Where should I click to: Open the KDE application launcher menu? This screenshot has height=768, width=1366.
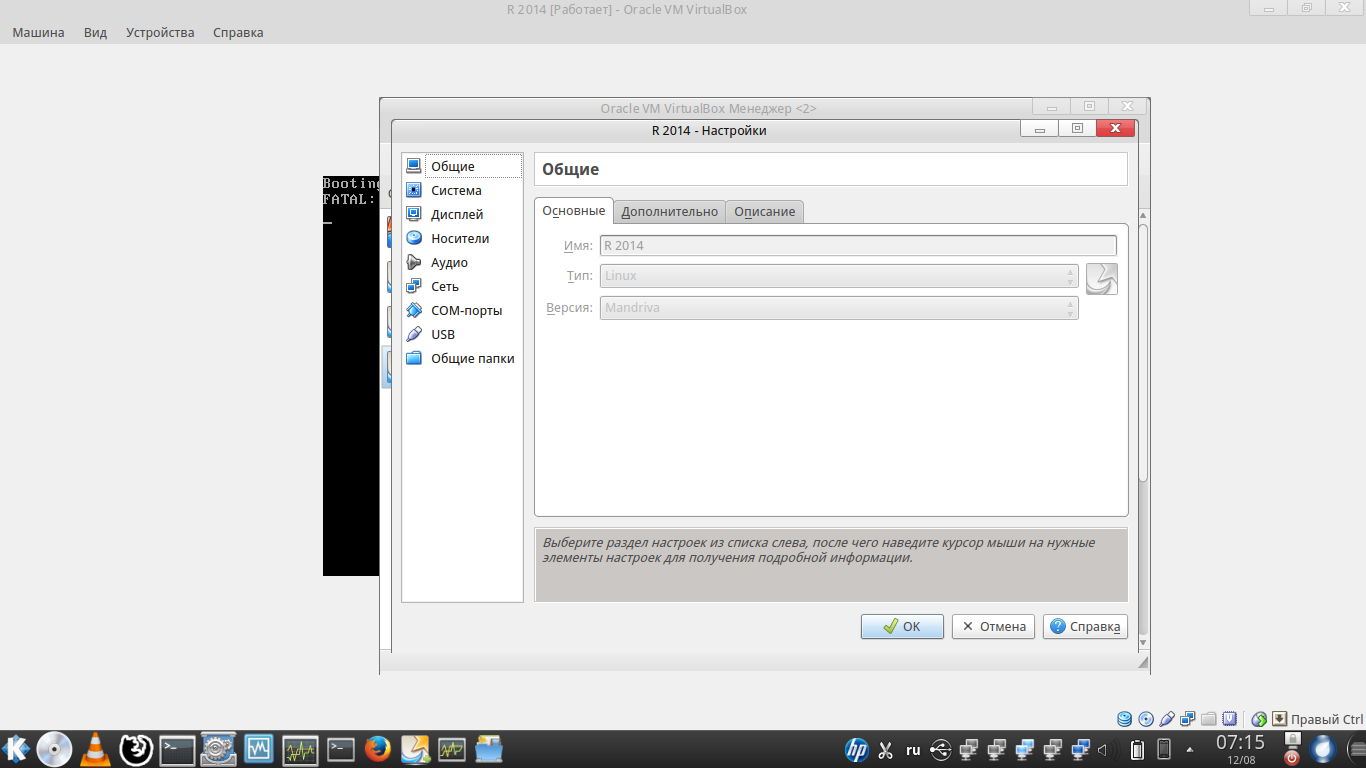coord(16,749)
